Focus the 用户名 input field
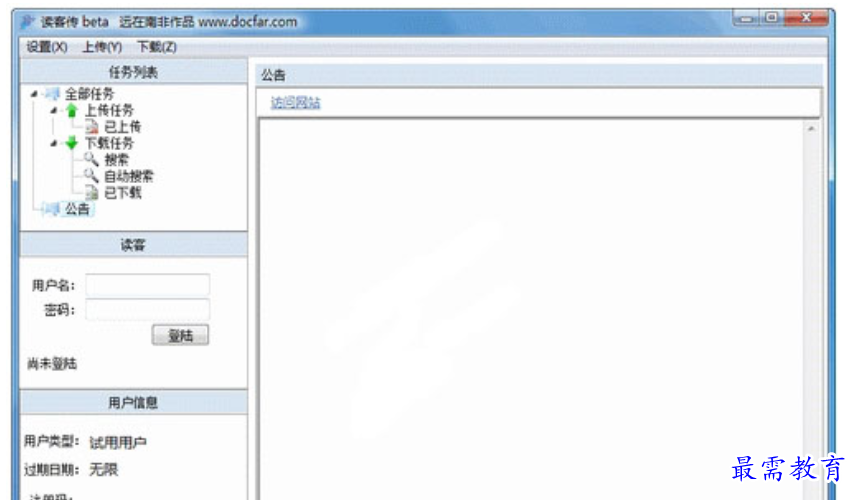 [147, 285]
